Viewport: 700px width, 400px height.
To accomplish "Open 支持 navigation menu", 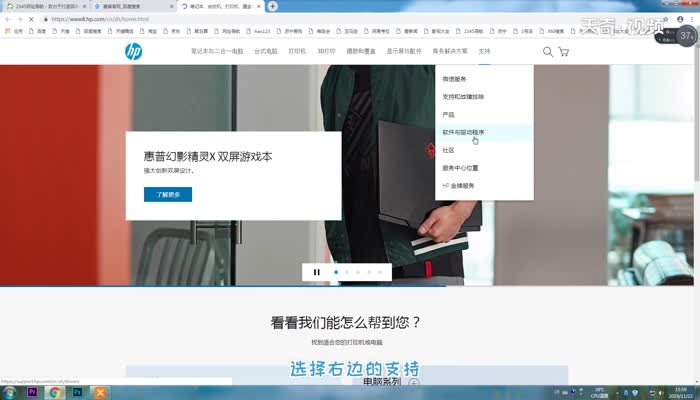I will [x=484, y=51].
